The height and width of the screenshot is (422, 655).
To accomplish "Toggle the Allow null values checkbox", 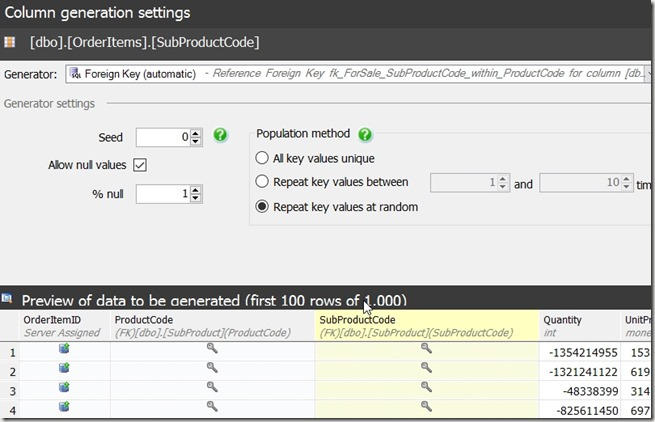I will [140, 165].
